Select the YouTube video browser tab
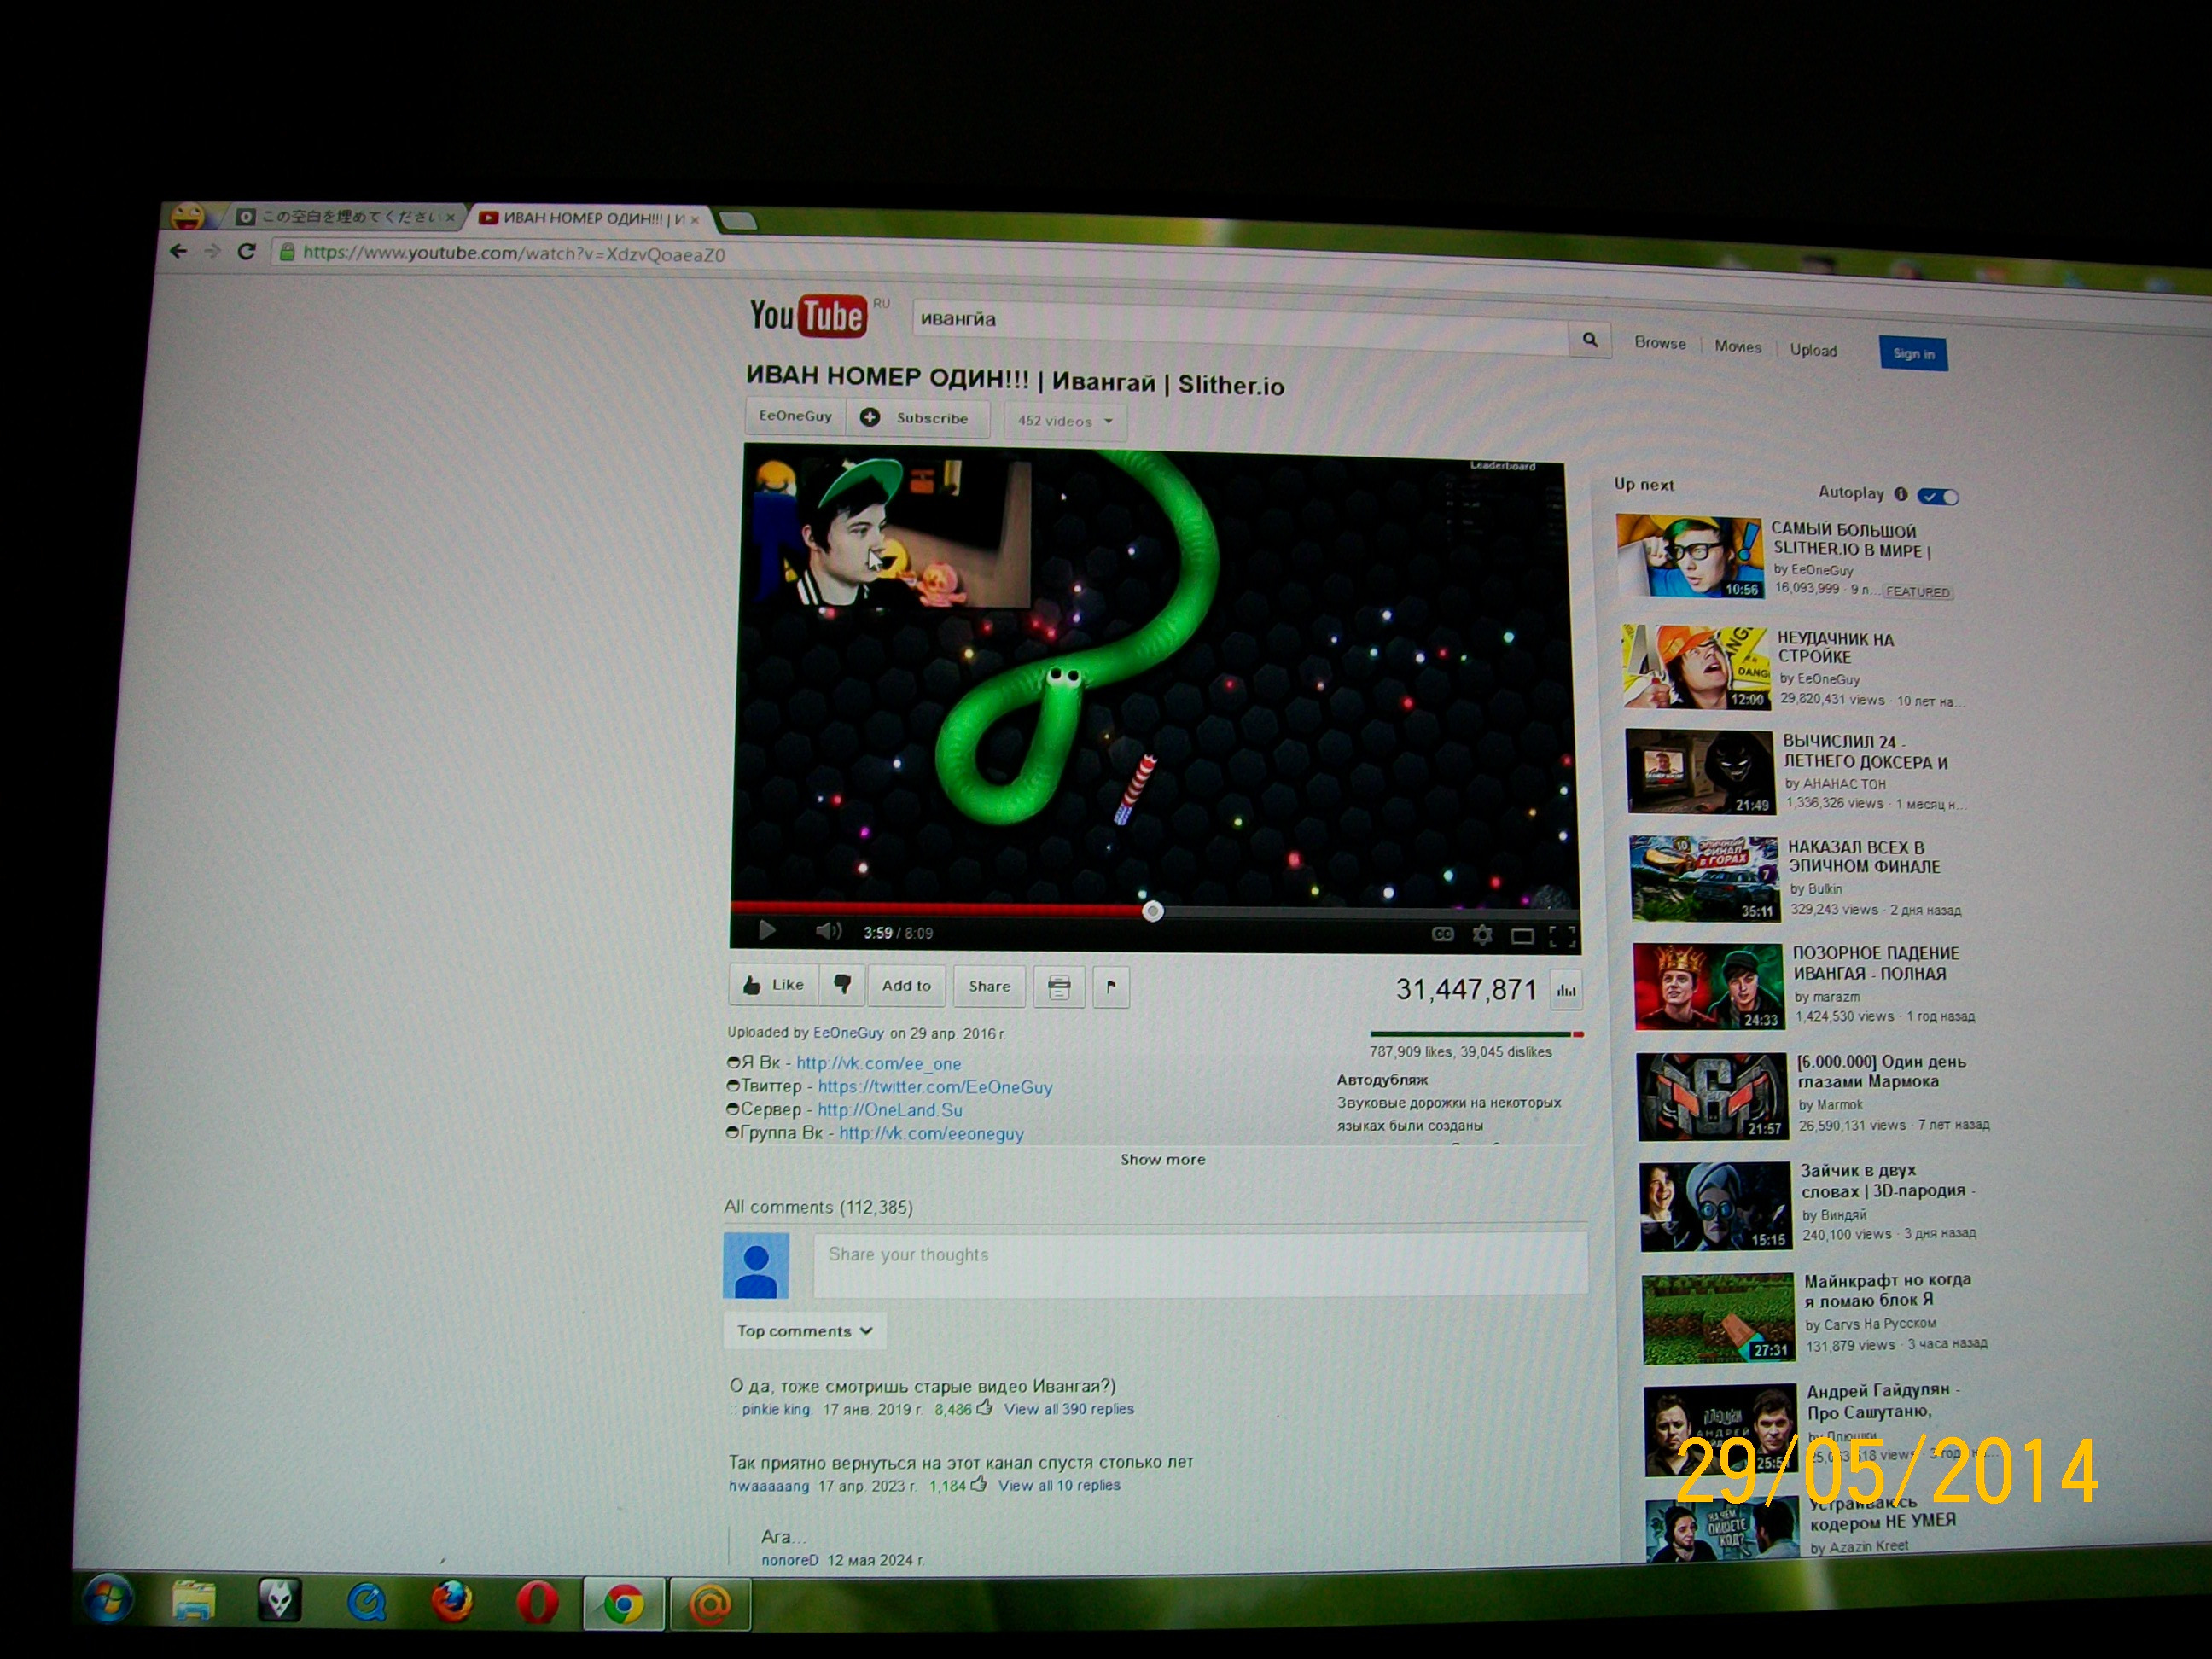 point(590,218)
